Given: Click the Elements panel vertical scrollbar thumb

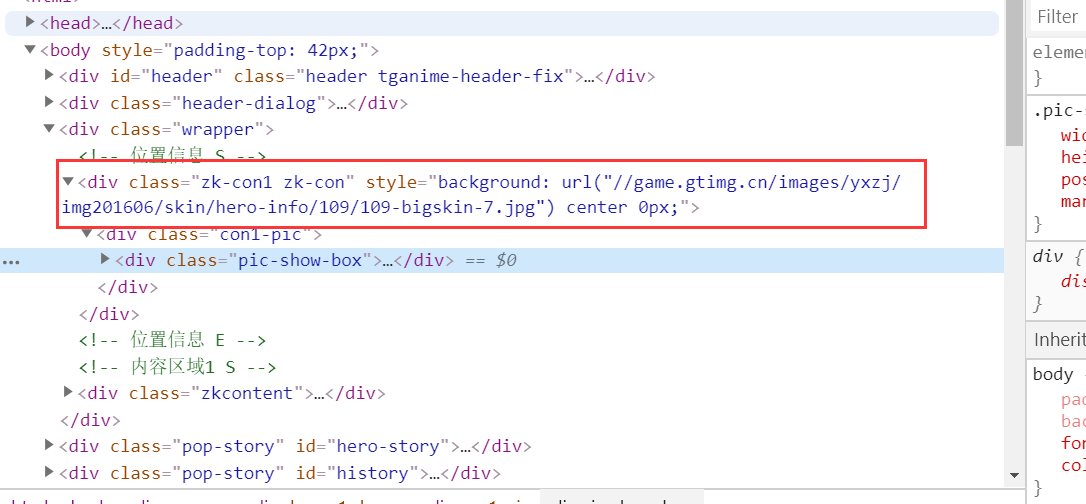Looking at the screenshot, I should click(x=1015, y=73).
